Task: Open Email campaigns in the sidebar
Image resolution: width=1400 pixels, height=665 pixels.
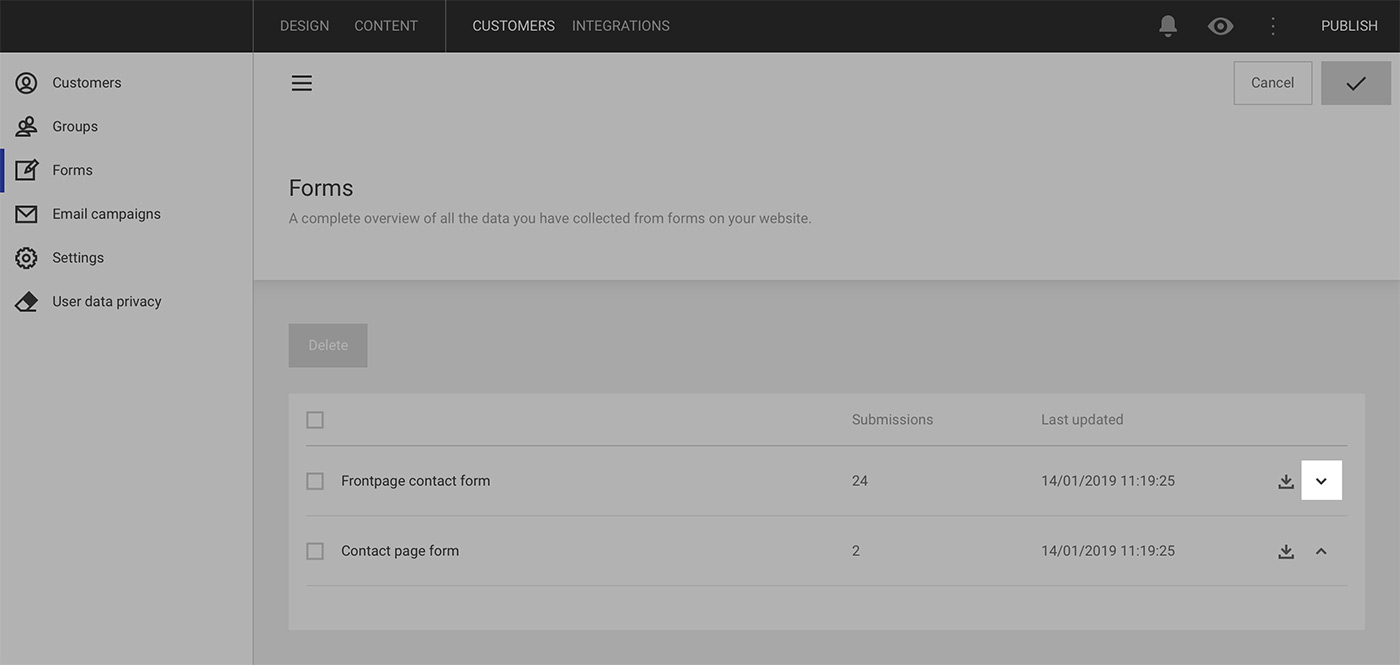Action: (x=106, y=214)
